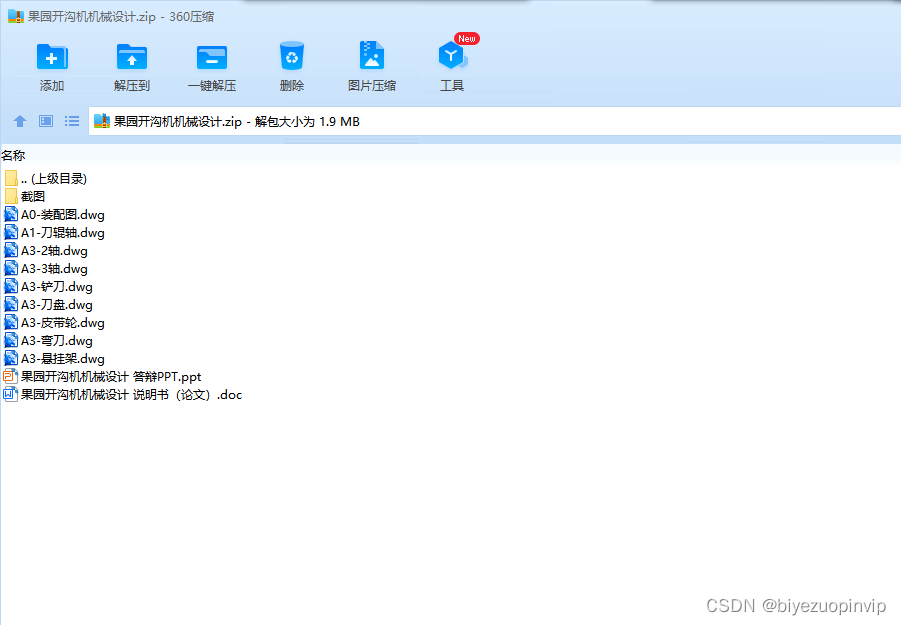901x625 pixels.
Task: Click the 截图 folder icon
Action: [x=11, y=196]
